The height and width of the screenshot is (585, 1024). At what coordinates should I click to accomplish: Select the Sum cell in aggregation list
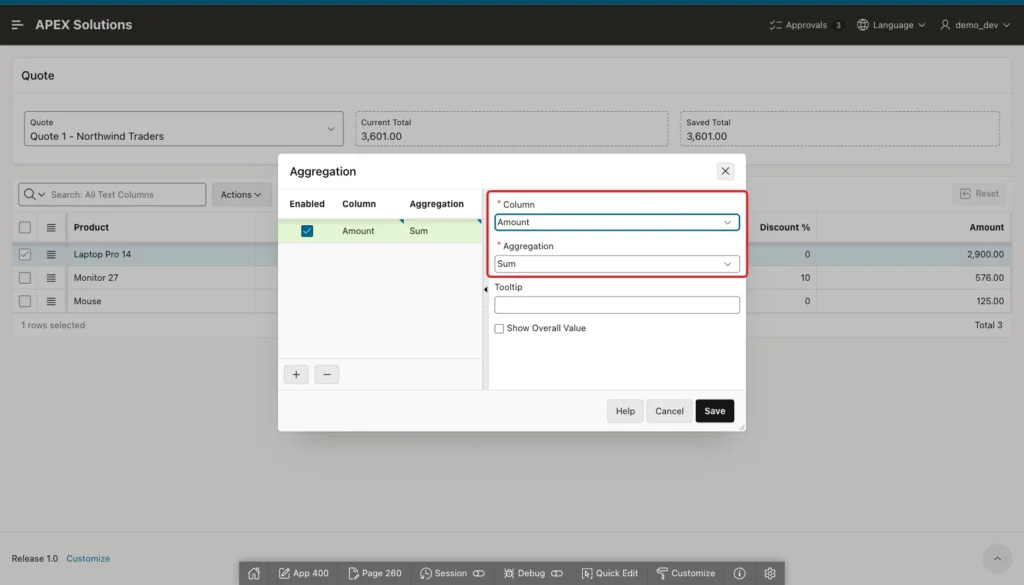pyautogui.click(x=443, y=231)
